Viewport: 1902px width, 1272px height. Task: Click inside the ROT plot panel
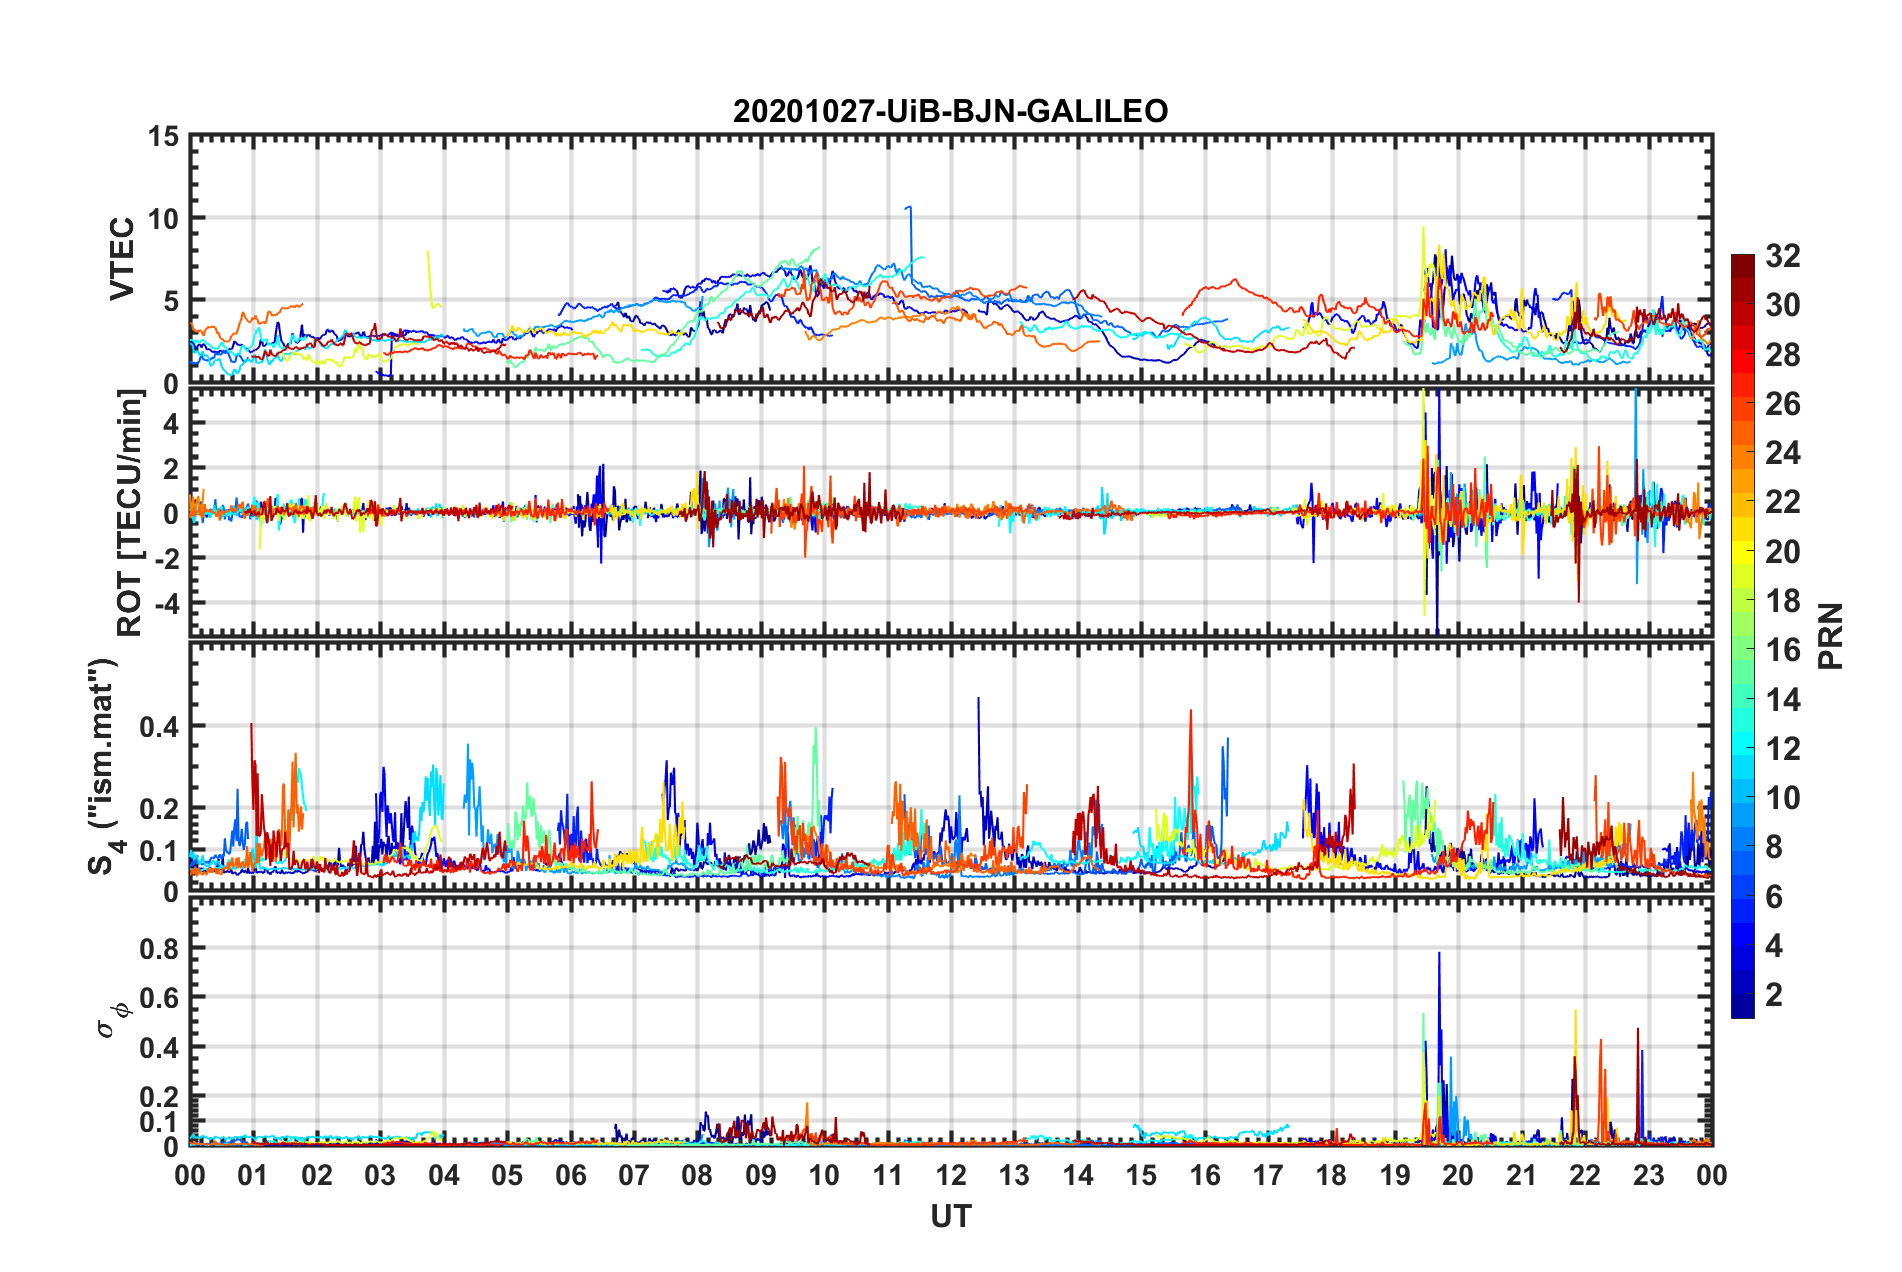(x=951, y=512)
